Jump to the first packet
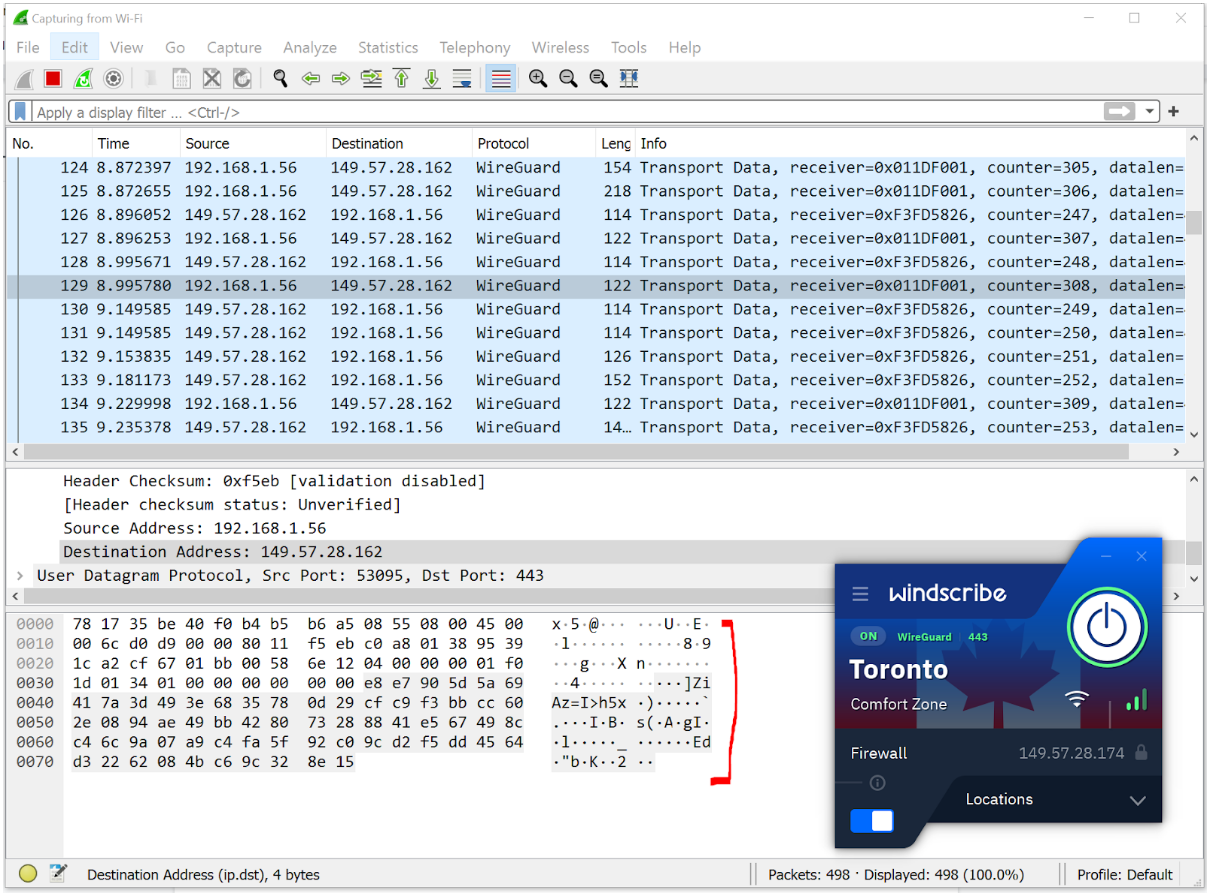The height and width of the screenshot is (893, 1209). (x=402, y=78)
